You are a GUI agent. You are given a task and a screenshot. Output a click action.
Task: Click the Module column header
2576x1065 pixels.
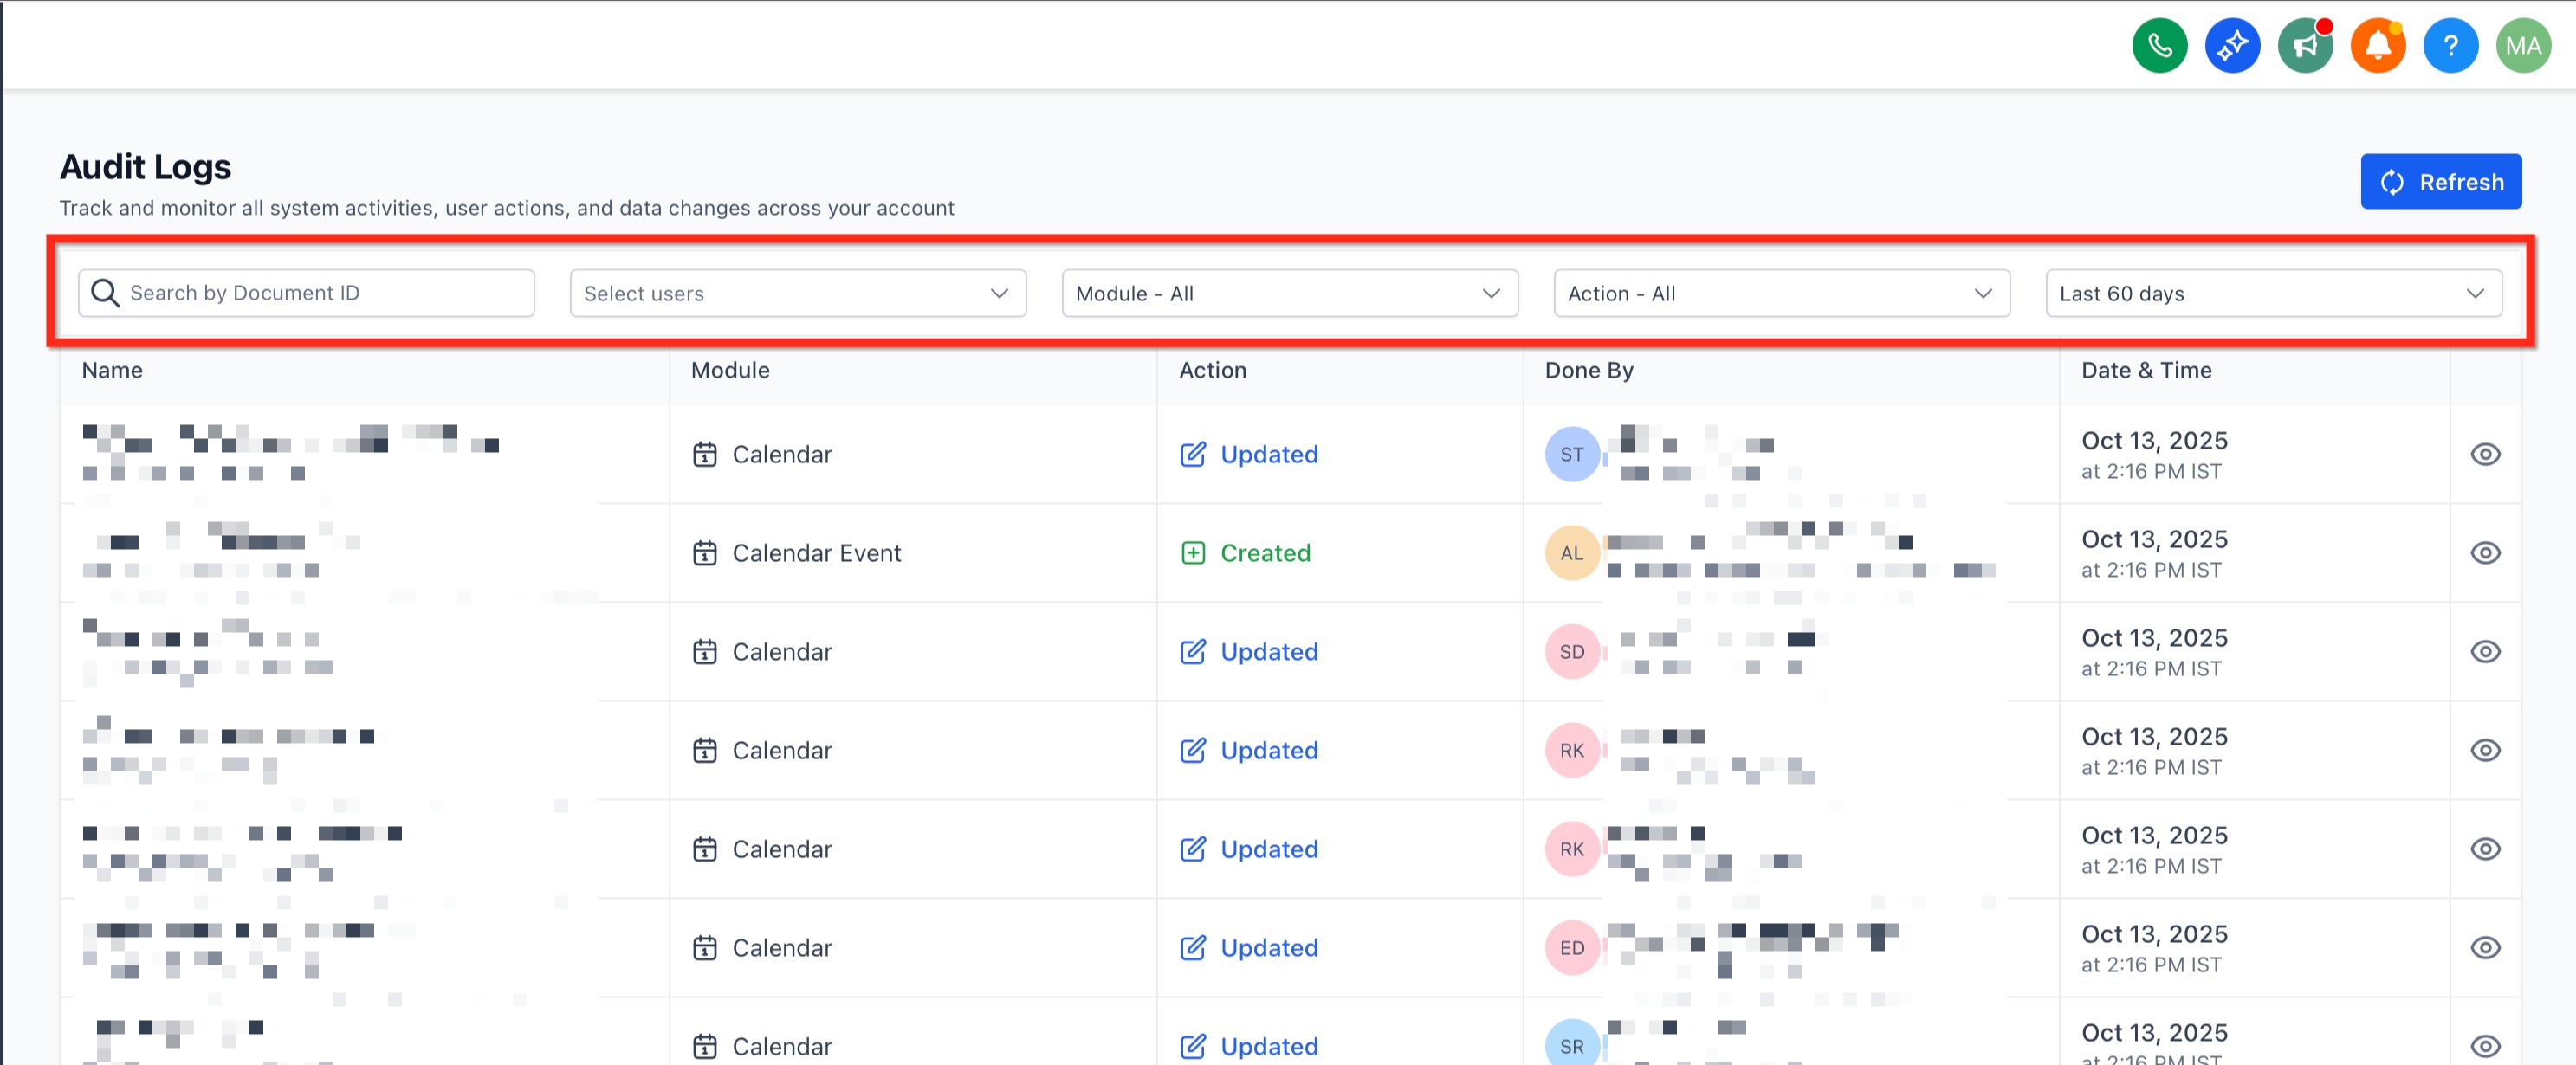(730, 370)
